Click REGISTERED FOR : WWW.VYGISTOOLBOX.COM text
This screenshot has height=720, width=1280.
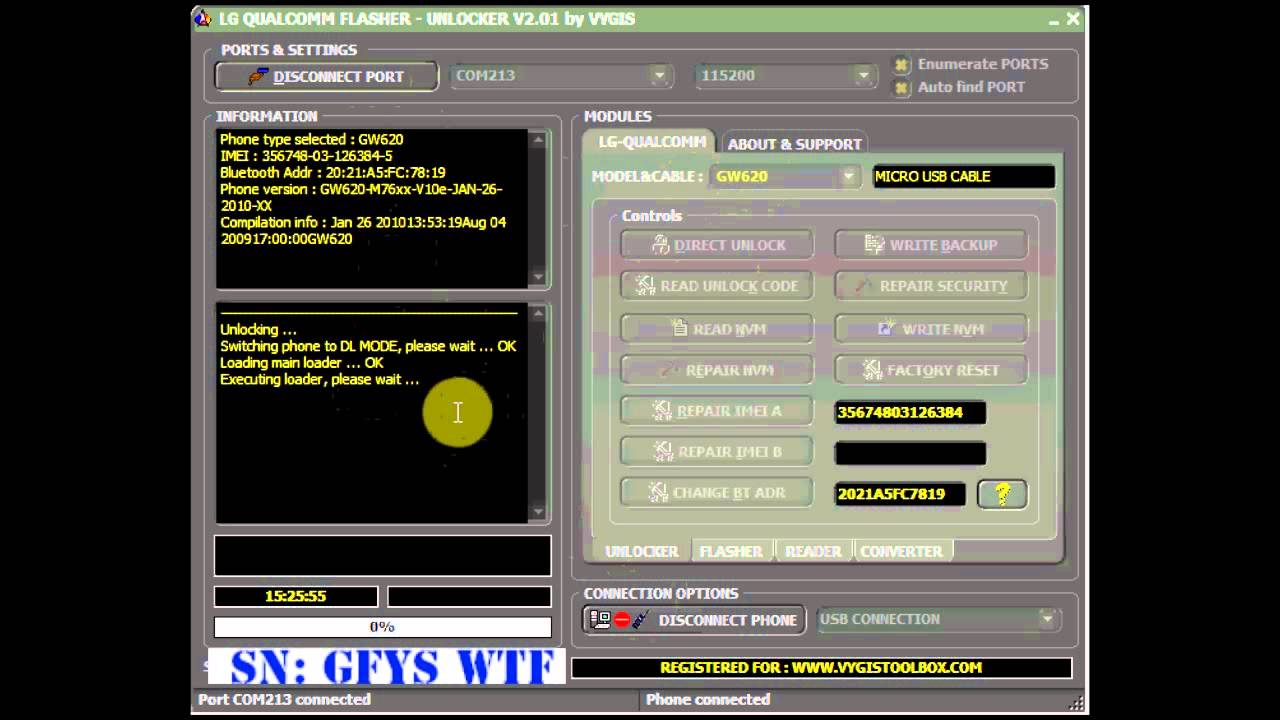821,667
